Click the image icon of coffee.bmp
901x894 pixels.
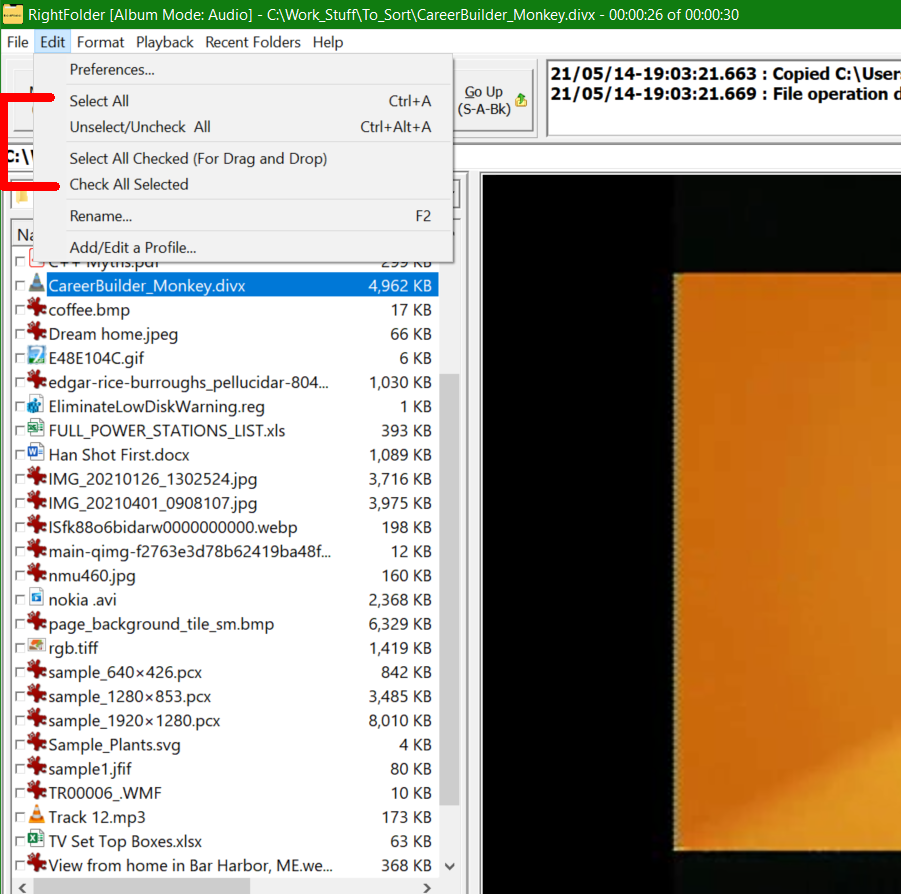(37, 309)
